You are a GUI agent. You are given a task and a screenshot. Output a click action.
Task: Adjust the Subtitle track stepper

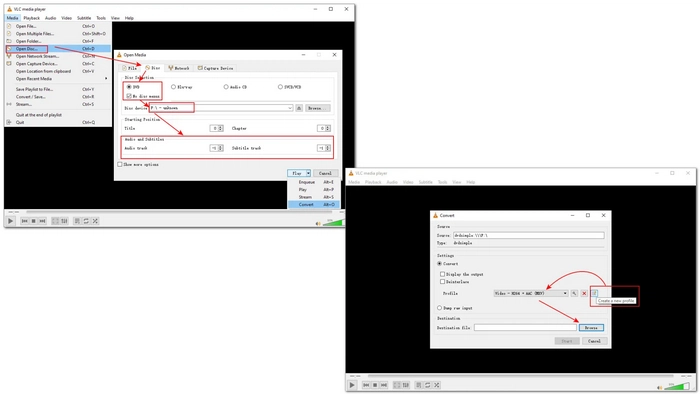coord(328,148)
